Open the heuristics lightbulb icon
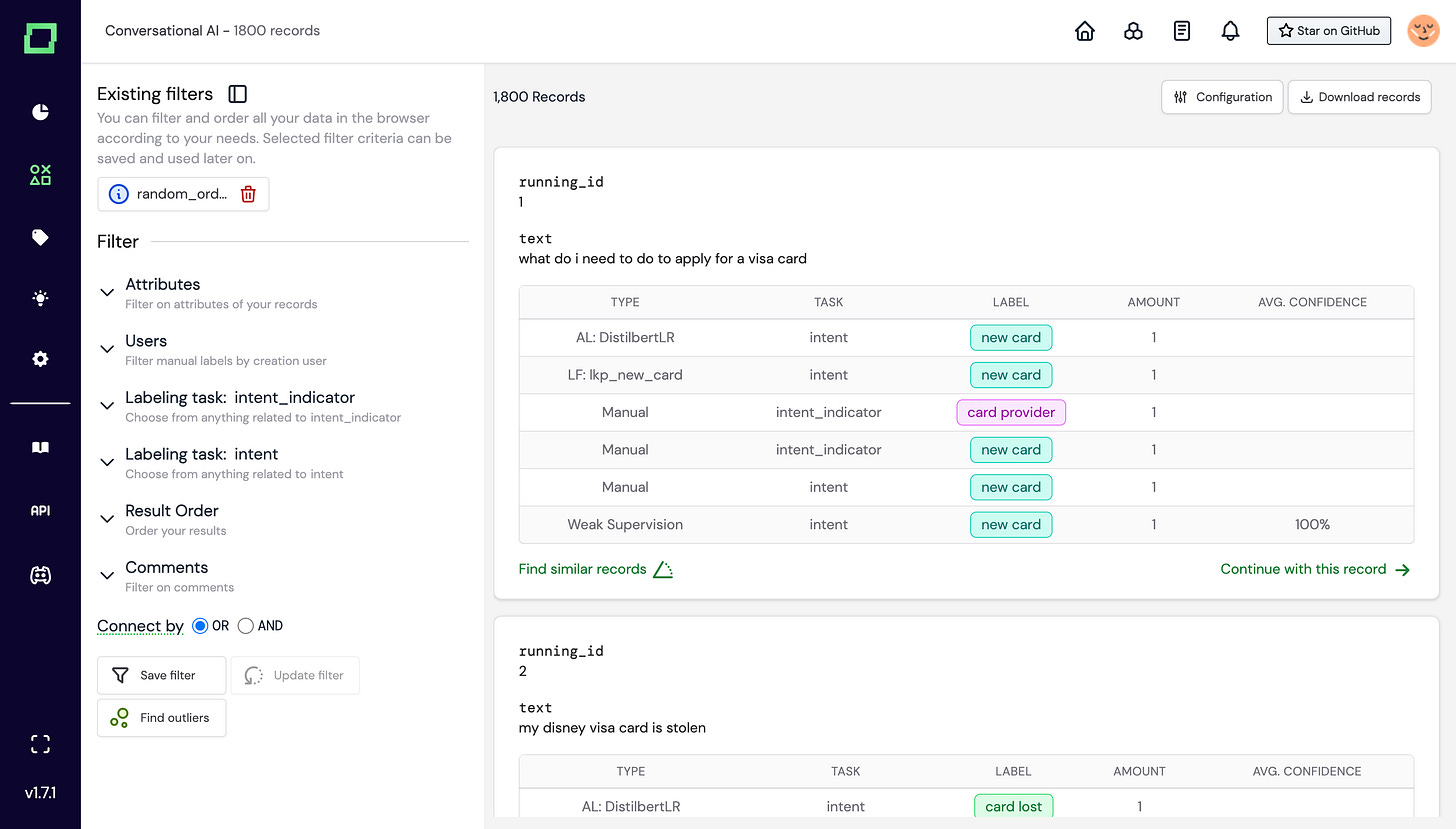Viewport: 1456px width, 829px height. click(x=40, y=298)
